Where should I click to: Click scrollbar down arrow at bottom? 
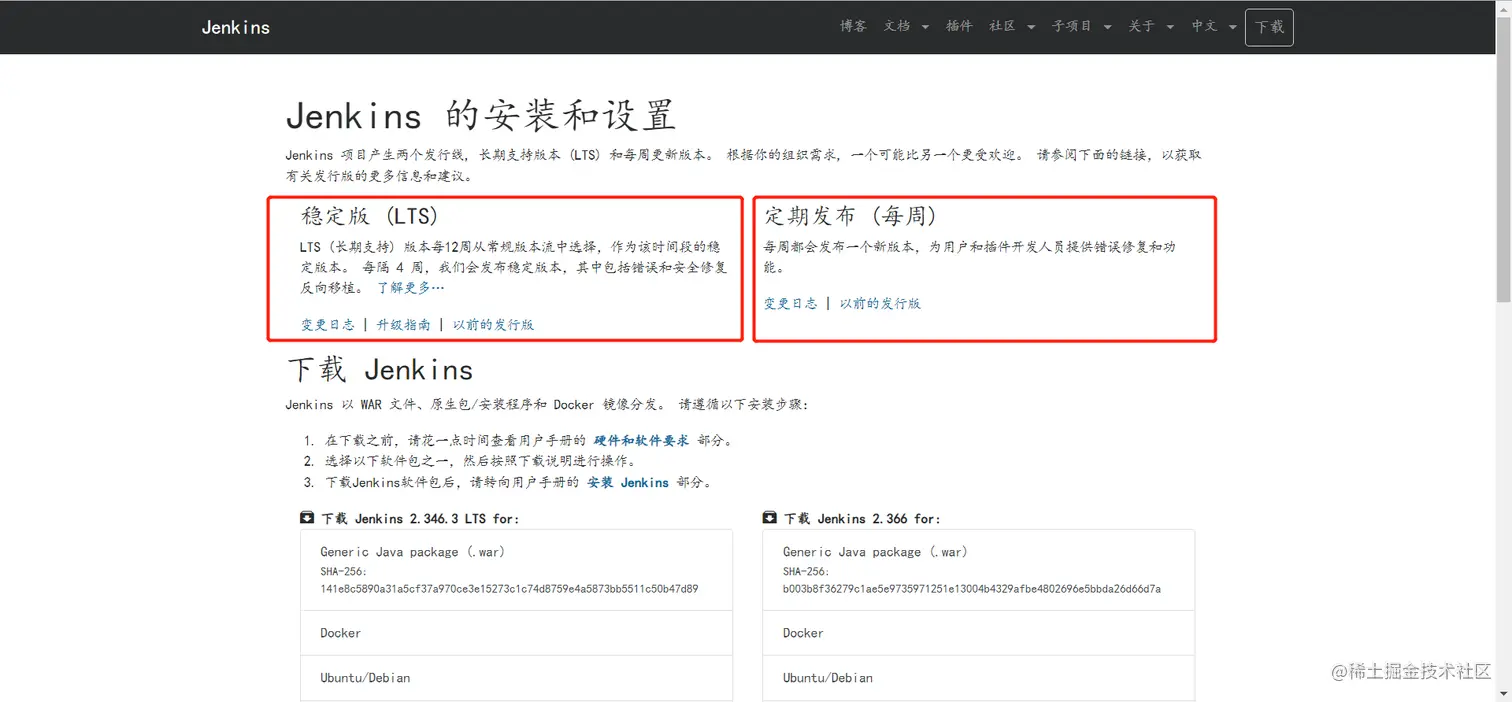coord(1503,694)
